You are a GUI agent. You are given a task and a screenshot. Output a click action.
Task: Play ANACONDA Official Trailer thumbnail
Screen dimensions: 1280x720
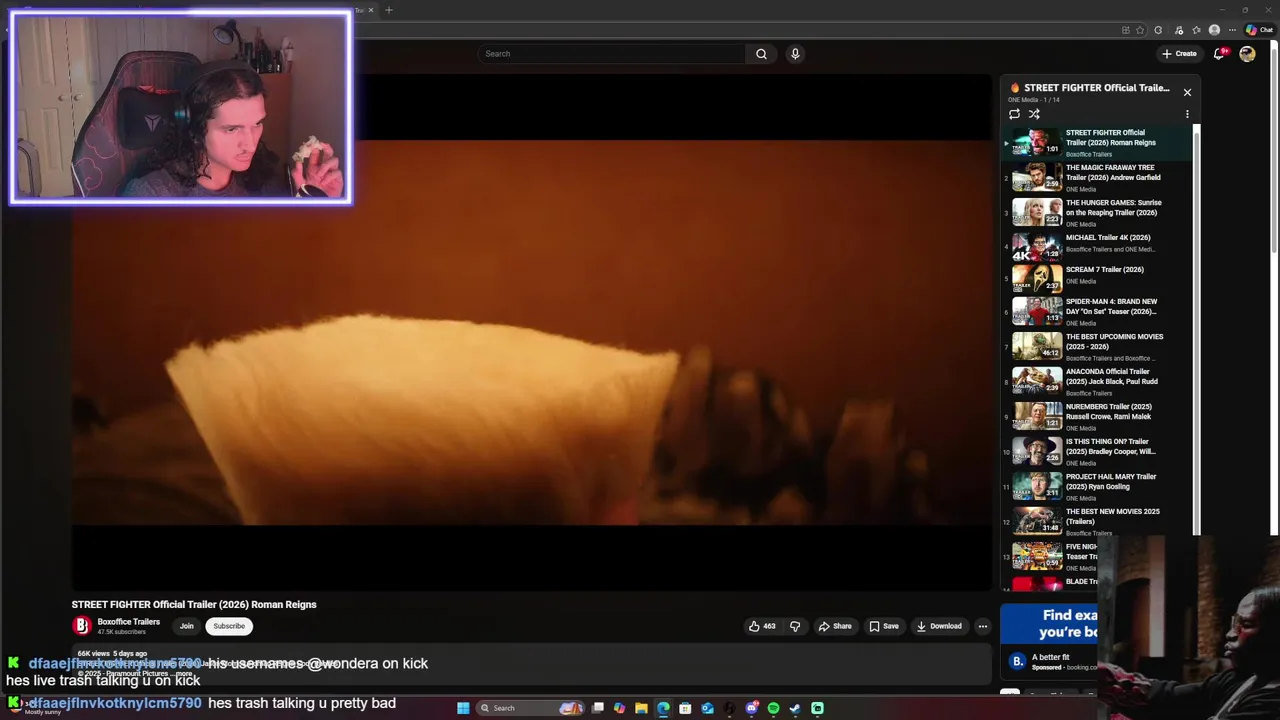(1037, 381)
